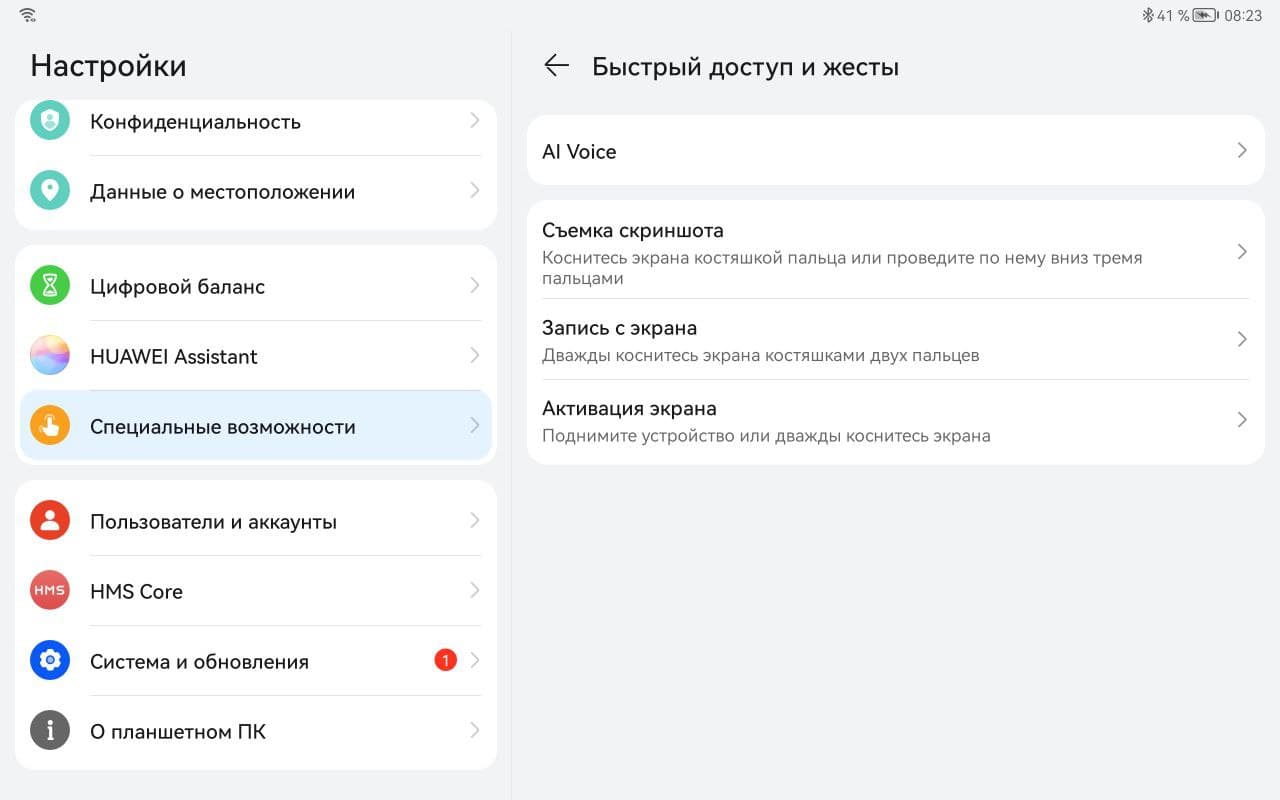
Task: Open the chevron next to Запись с экрана
Action: click(x=1242, y=340)
